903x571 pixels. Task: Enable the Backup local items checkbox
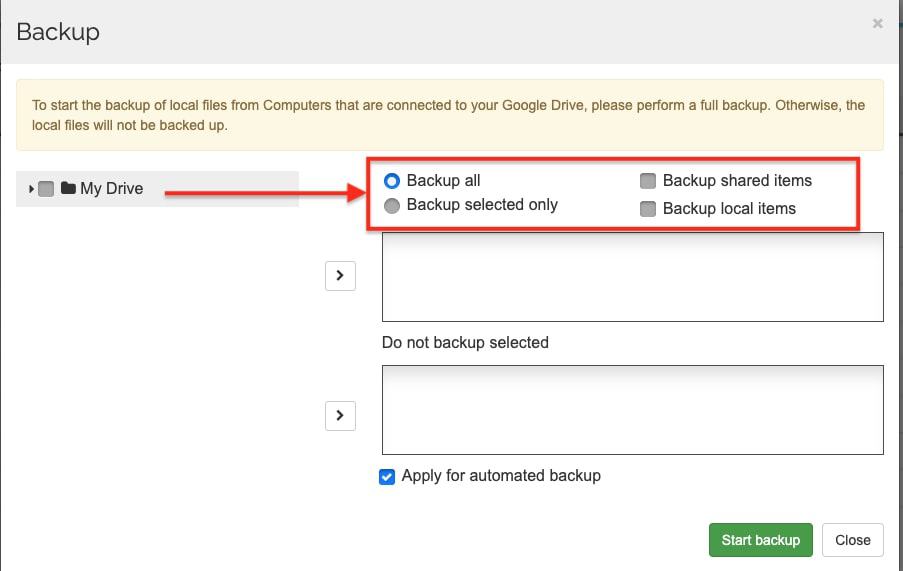(648, 209)
